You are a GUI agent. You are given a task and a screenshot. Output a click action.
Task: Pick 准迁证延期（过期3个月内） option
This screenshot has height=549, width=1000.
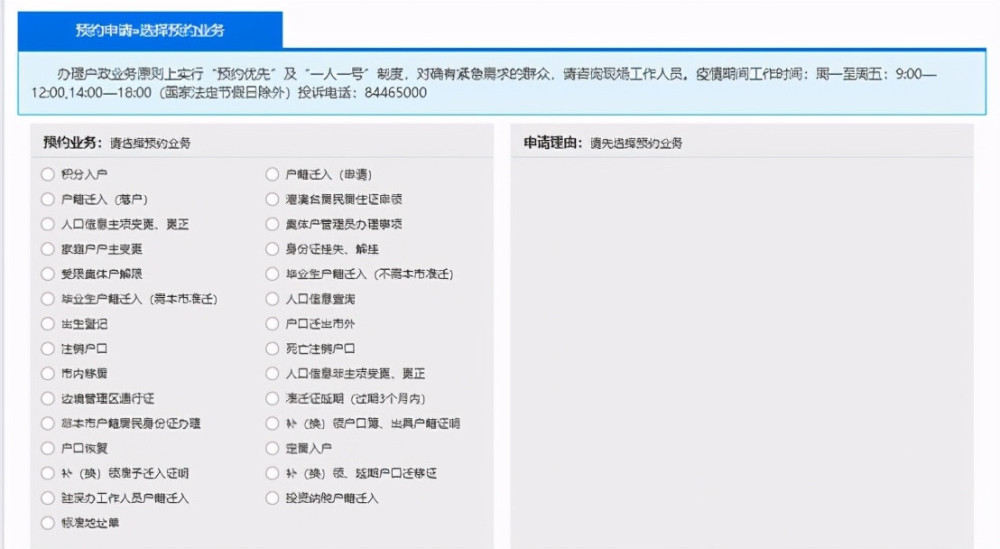point(272,399)
